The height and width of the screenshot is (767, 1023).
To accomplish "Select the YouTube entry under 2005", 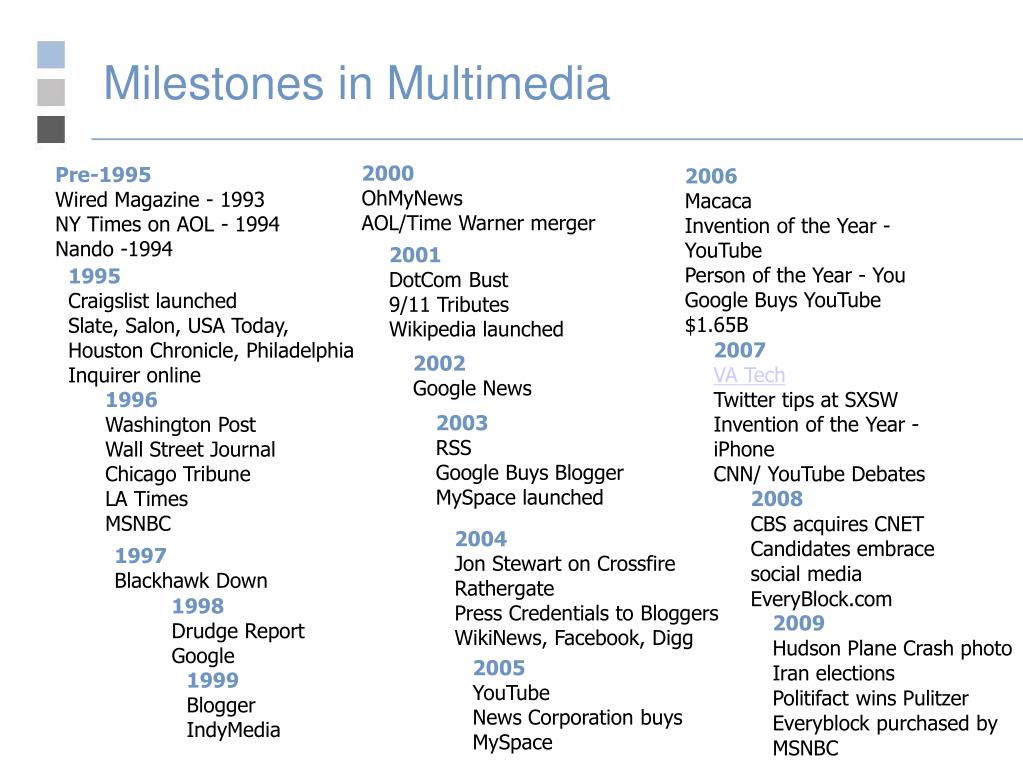I will [x=512, y=693].
